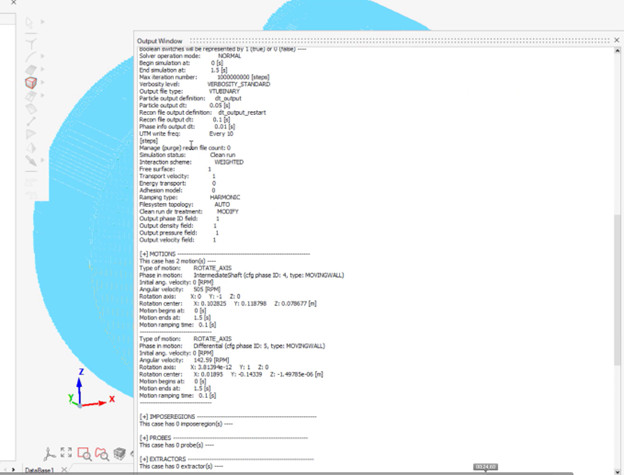Open the shaded cube display-style icon

tap(120, 453)
